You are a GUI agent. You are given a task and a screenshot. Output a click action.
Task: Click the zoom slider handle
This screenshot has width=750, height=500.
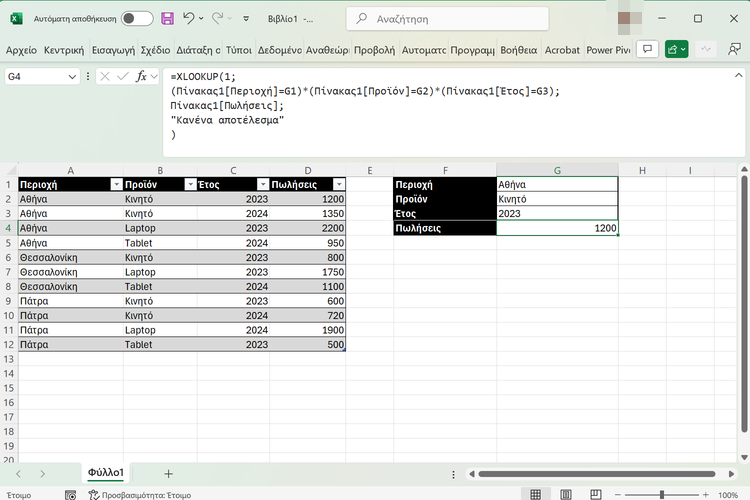[662, 494]
